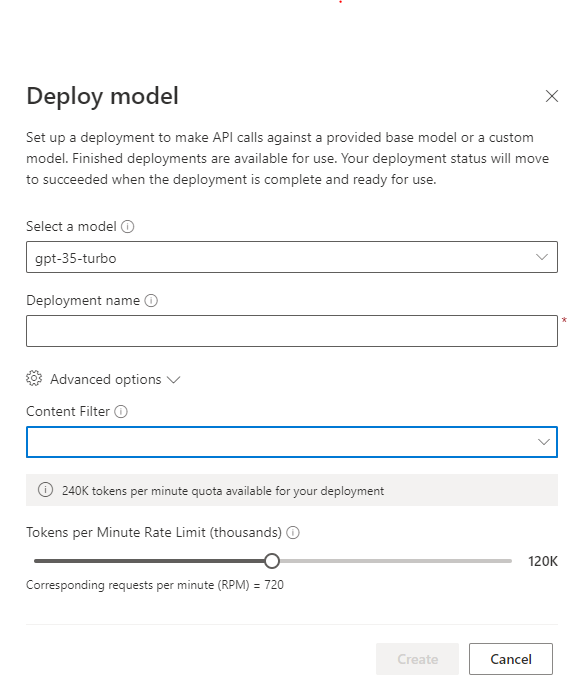This screenshot has width=582, height=685.
Task: Open the empty Content Filter dropdown
Action: [292, 442]
